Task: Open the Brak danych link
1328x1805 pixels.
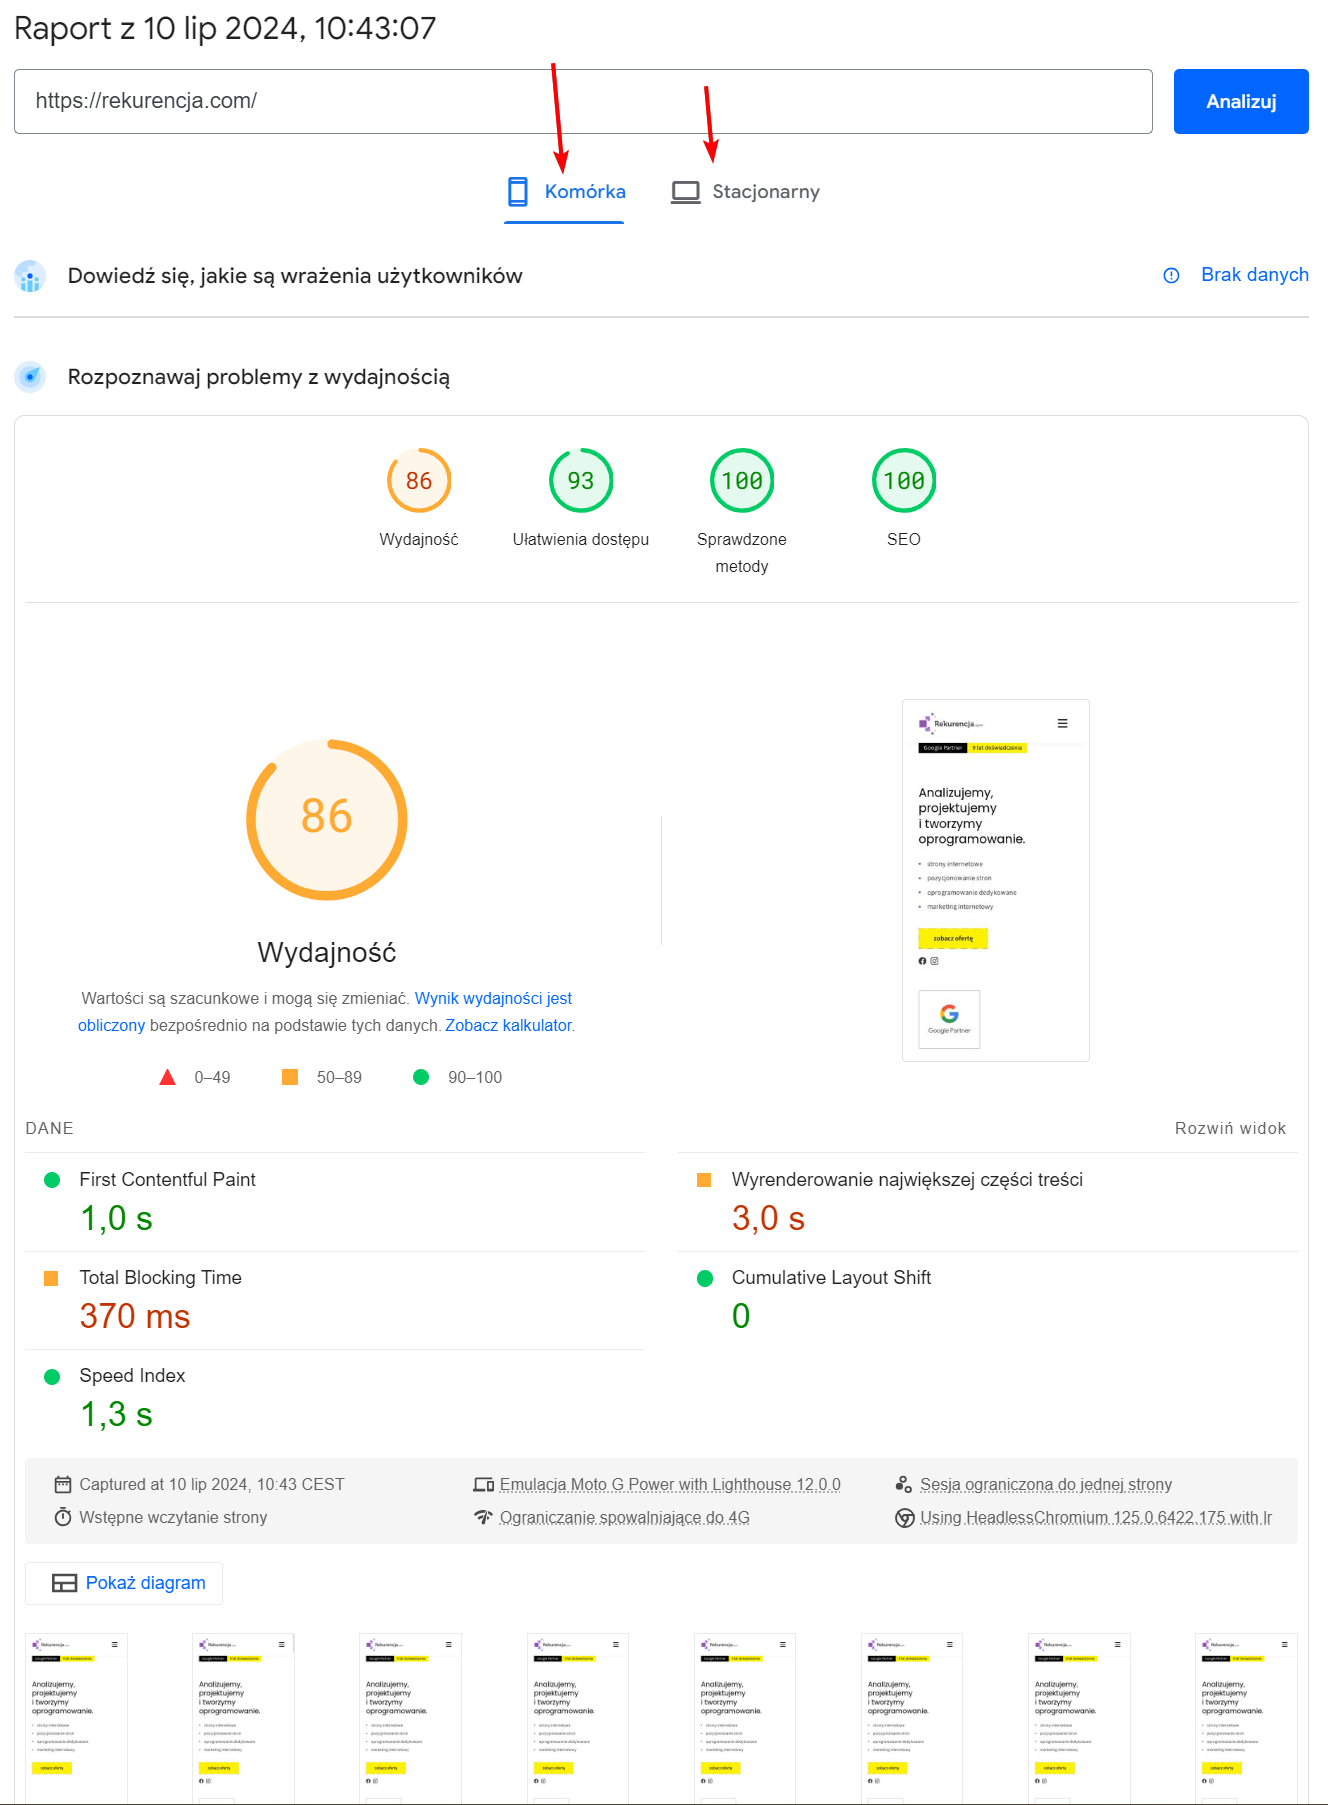Action: click(x=1255, y=275)
